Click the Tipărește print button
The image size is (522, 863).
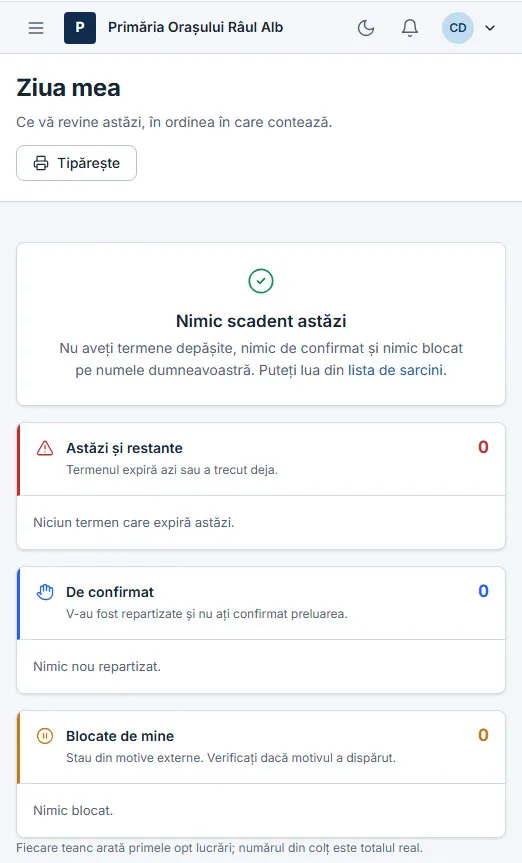point(77,163)
